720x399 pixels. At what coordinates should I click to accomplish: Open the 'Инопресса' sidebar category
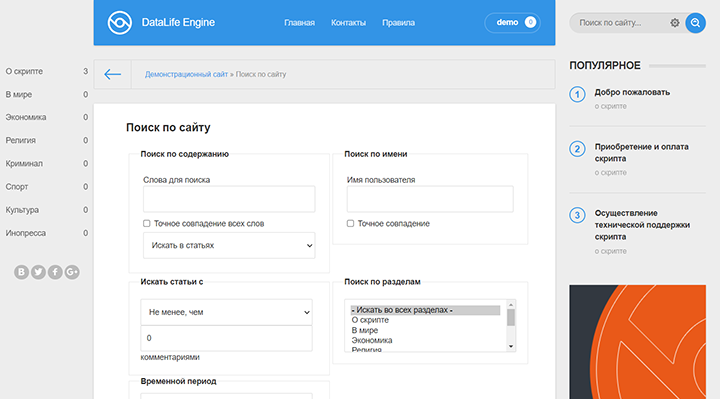click(26, 233)
